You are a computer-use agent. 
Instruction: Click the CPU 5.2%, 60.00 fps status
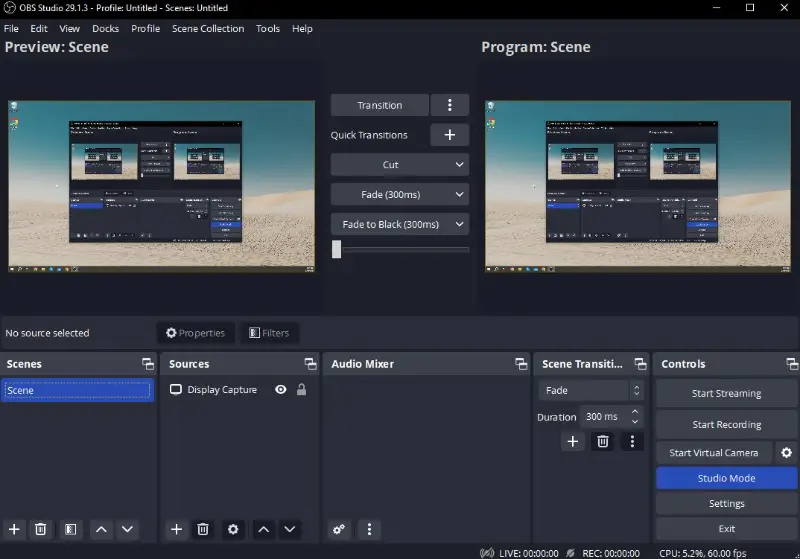pos(703,553)
